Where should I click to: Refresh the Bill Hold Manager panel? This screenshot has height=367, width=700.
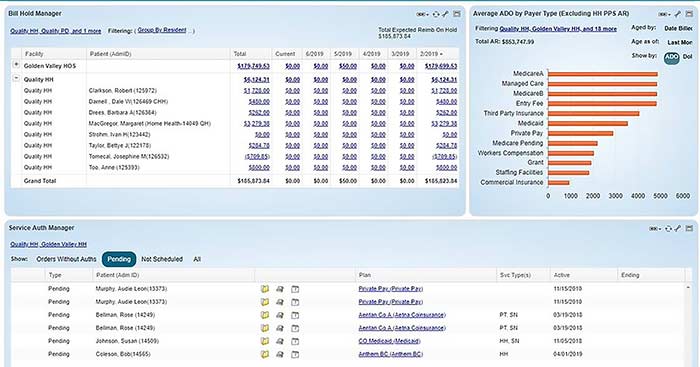click(436, 14)
